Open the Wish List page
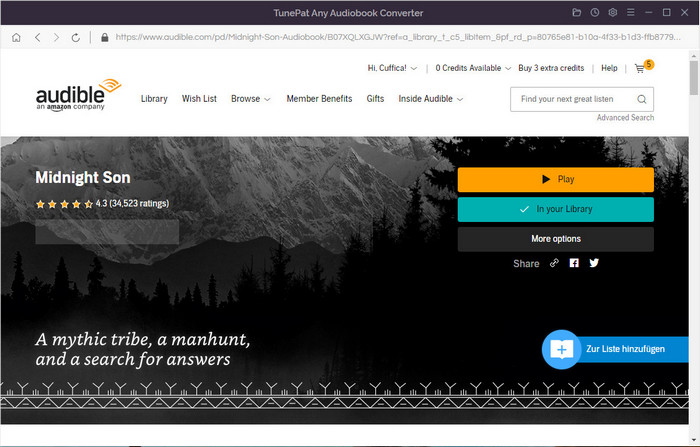The image size is (700, 447). pos(199,99)
